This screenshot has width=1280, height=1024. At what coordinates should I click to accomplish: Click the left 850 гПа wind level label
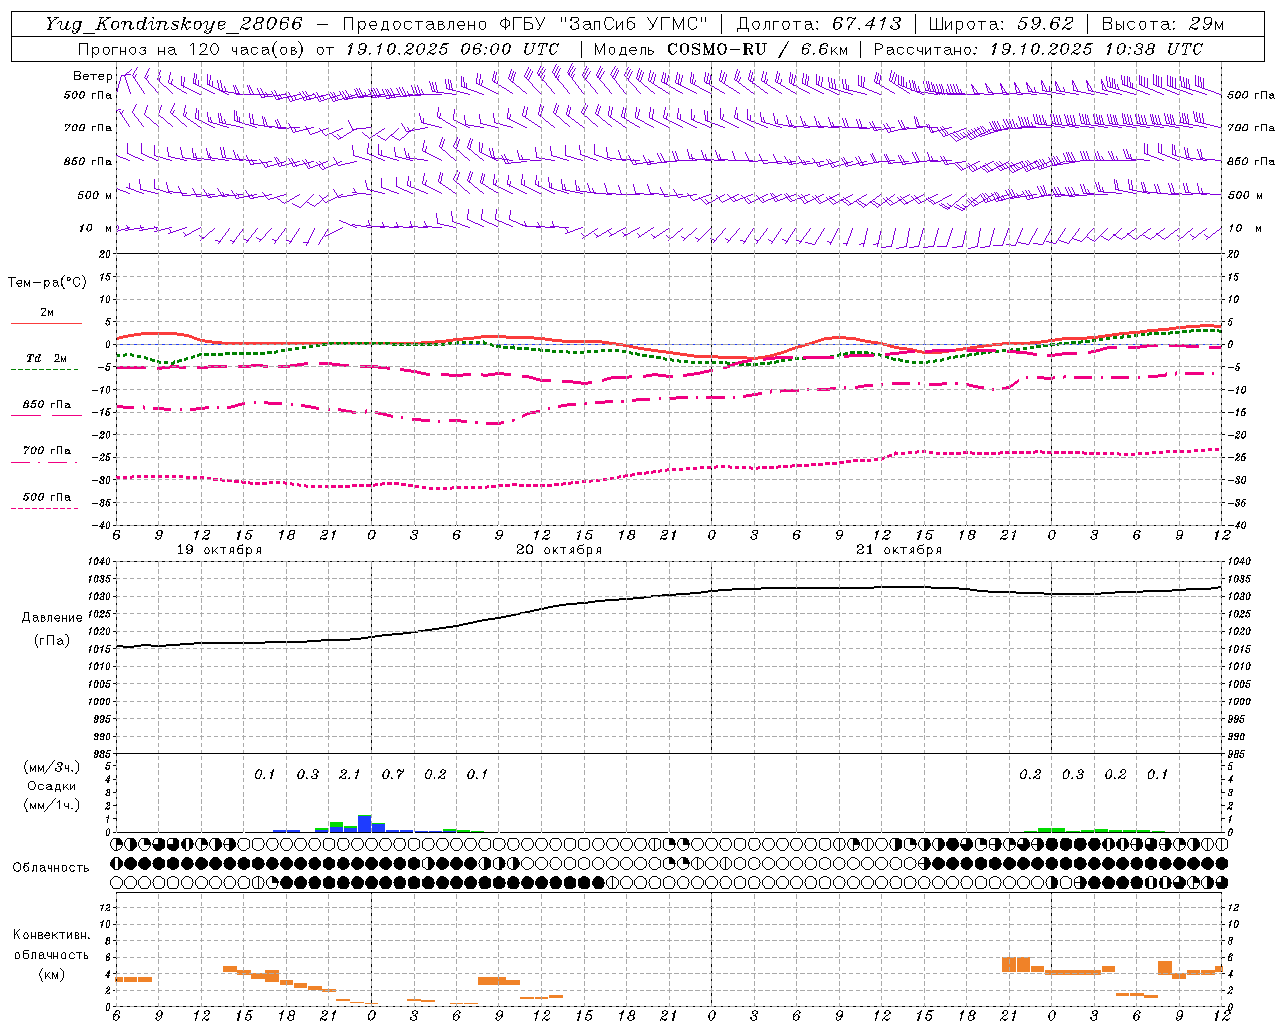[x=88, y=161]
